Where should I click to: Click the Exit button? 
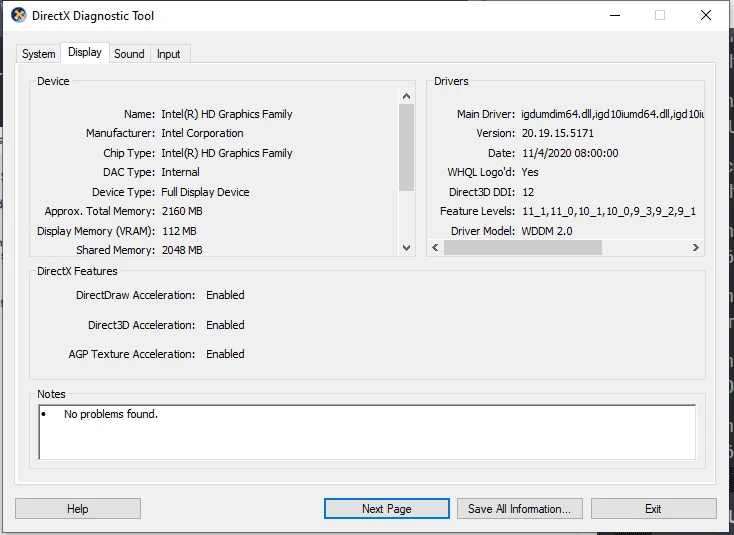tap(653, 509)
